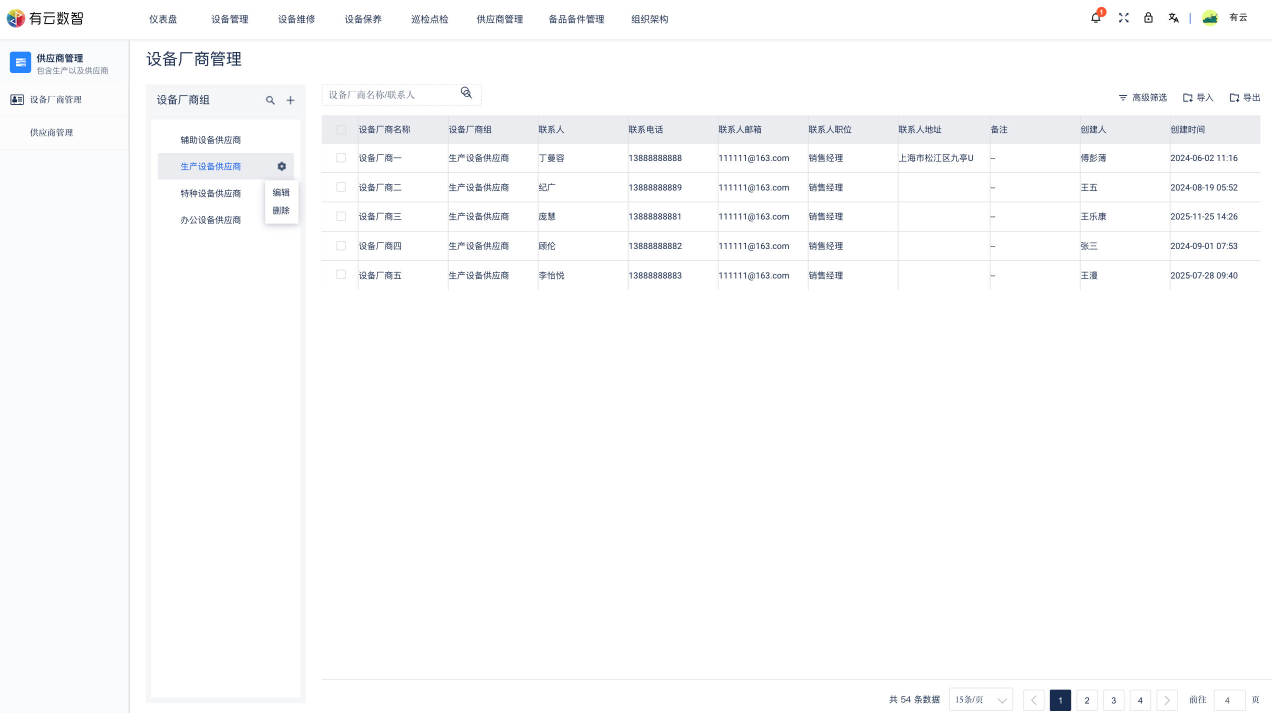The image size is (1272, 713).
Task: Select 特种设备供应商 in the group tree
Action: pyautogui.click(x=210, y=193)
